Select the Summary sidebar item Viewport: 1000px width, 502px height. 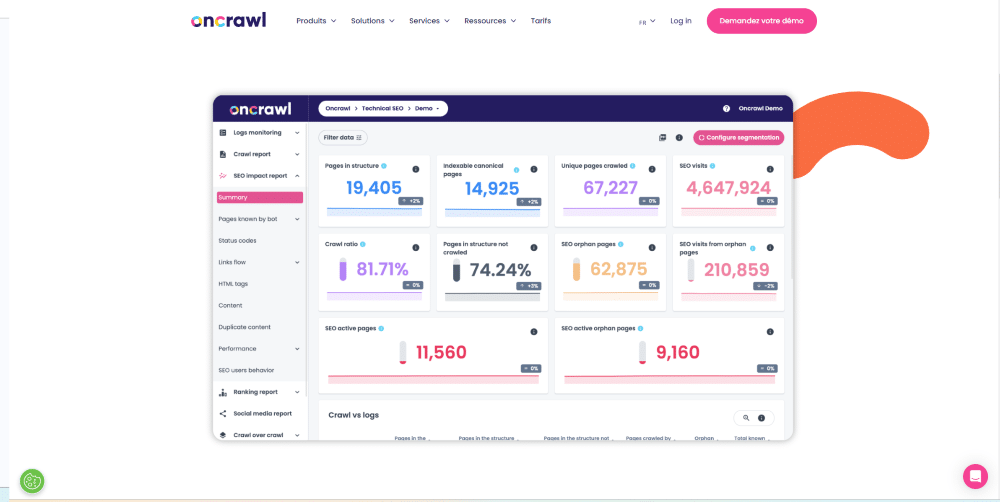click(x=260, y=198)
